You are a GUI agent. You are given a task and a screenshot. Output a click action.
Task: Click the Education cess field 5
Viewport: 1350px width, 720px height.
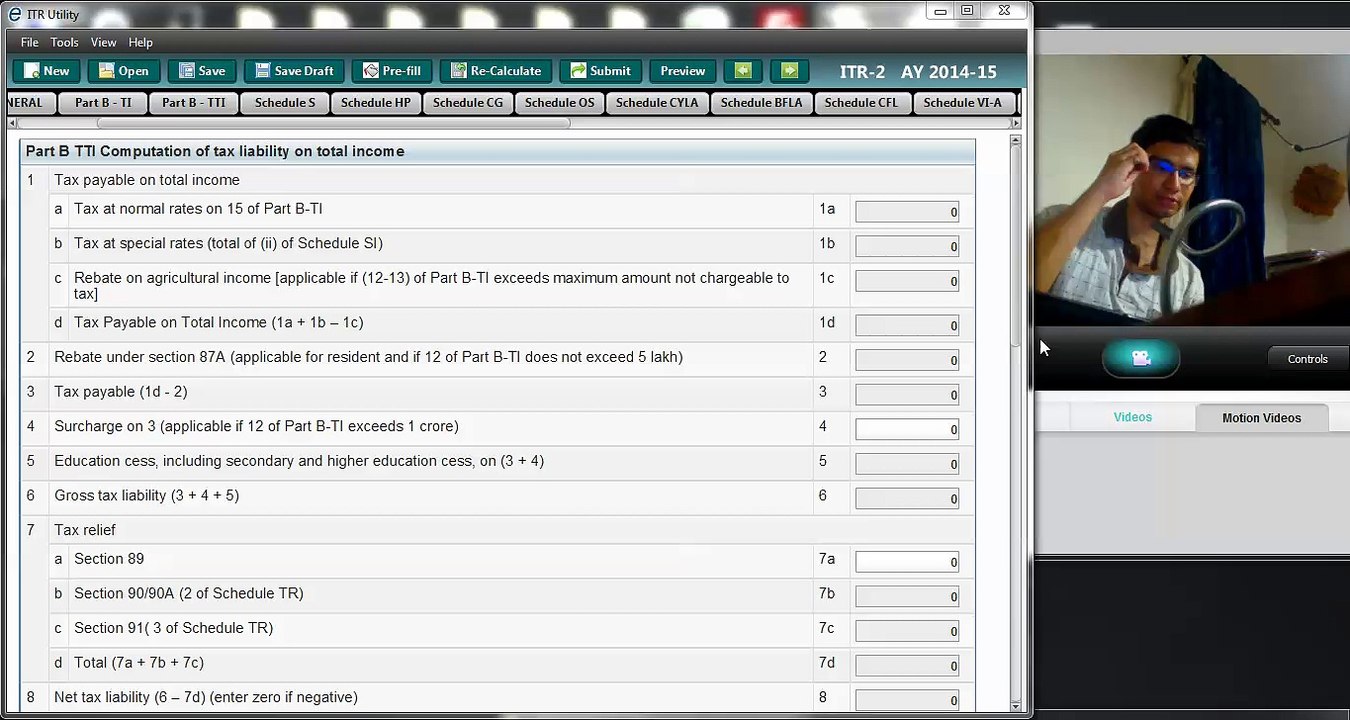pos(907,463)
